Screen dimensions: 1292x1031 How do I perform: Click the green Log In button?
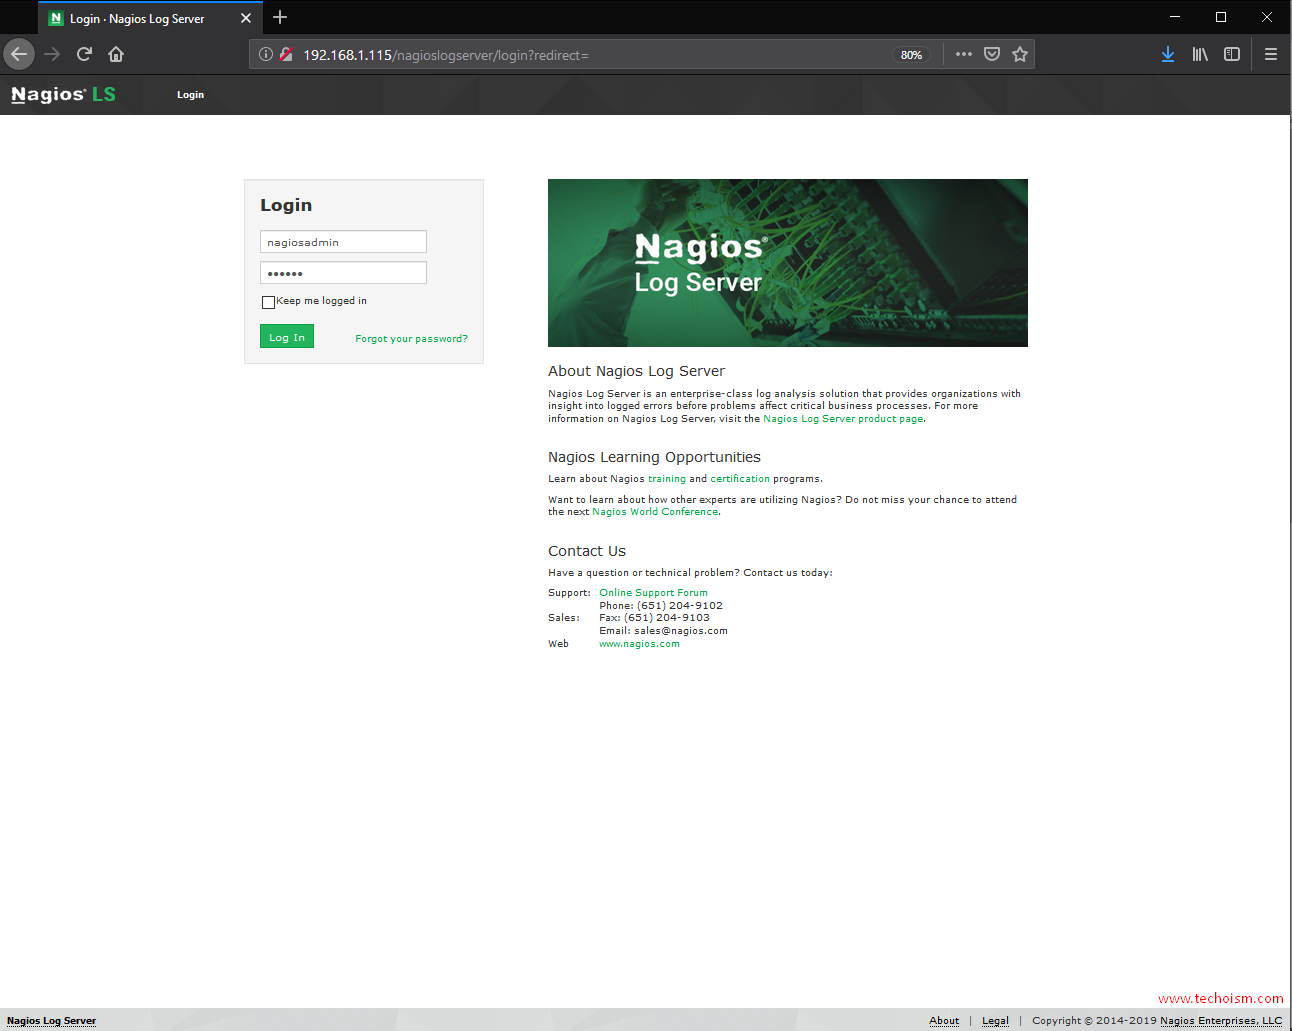287,337
